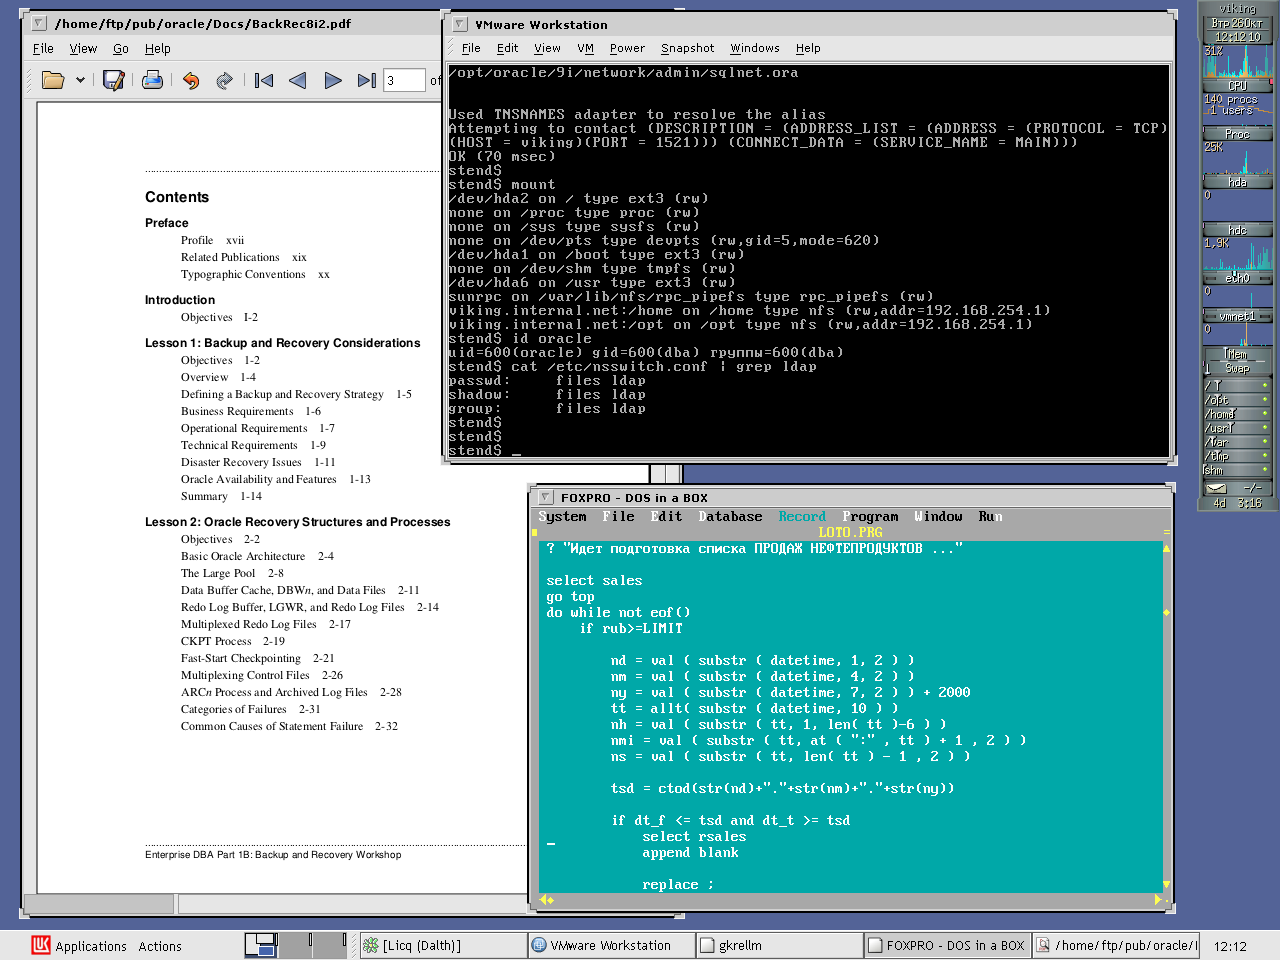Expand the recent files arrow beside the folder icon
The width and height of the screenshot is (1280, 960).
80,80
